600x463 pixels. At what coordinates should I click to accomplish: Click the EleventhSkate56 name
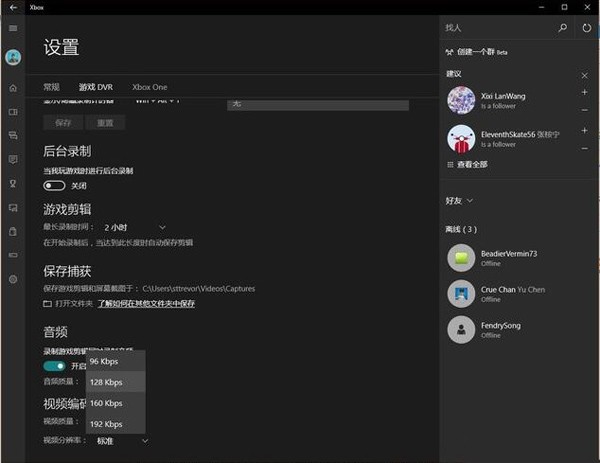[x=508, y=134]
